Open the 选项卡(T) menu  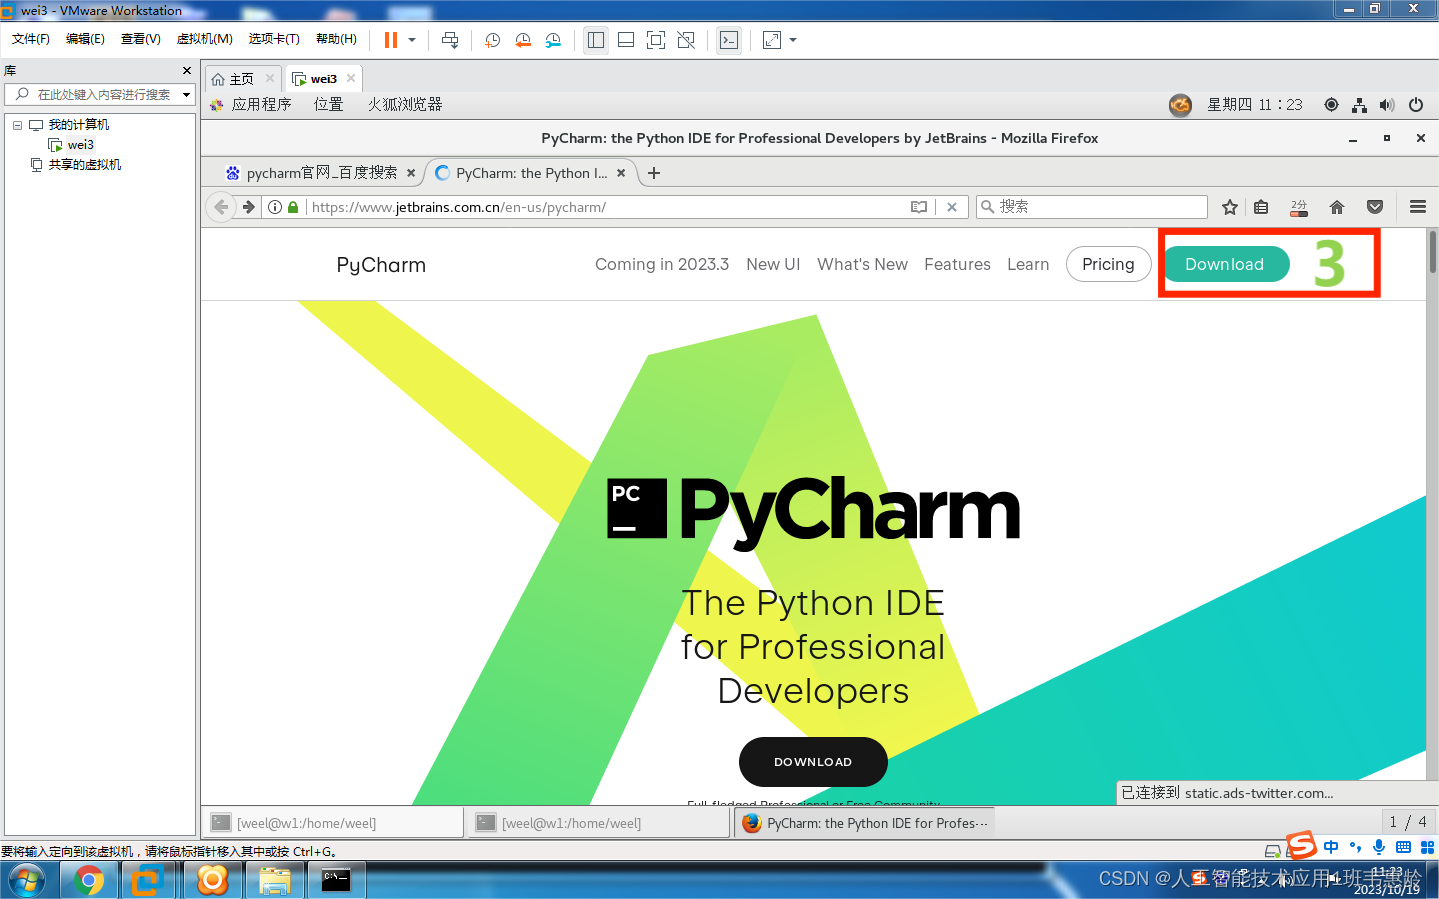point(274,39)
